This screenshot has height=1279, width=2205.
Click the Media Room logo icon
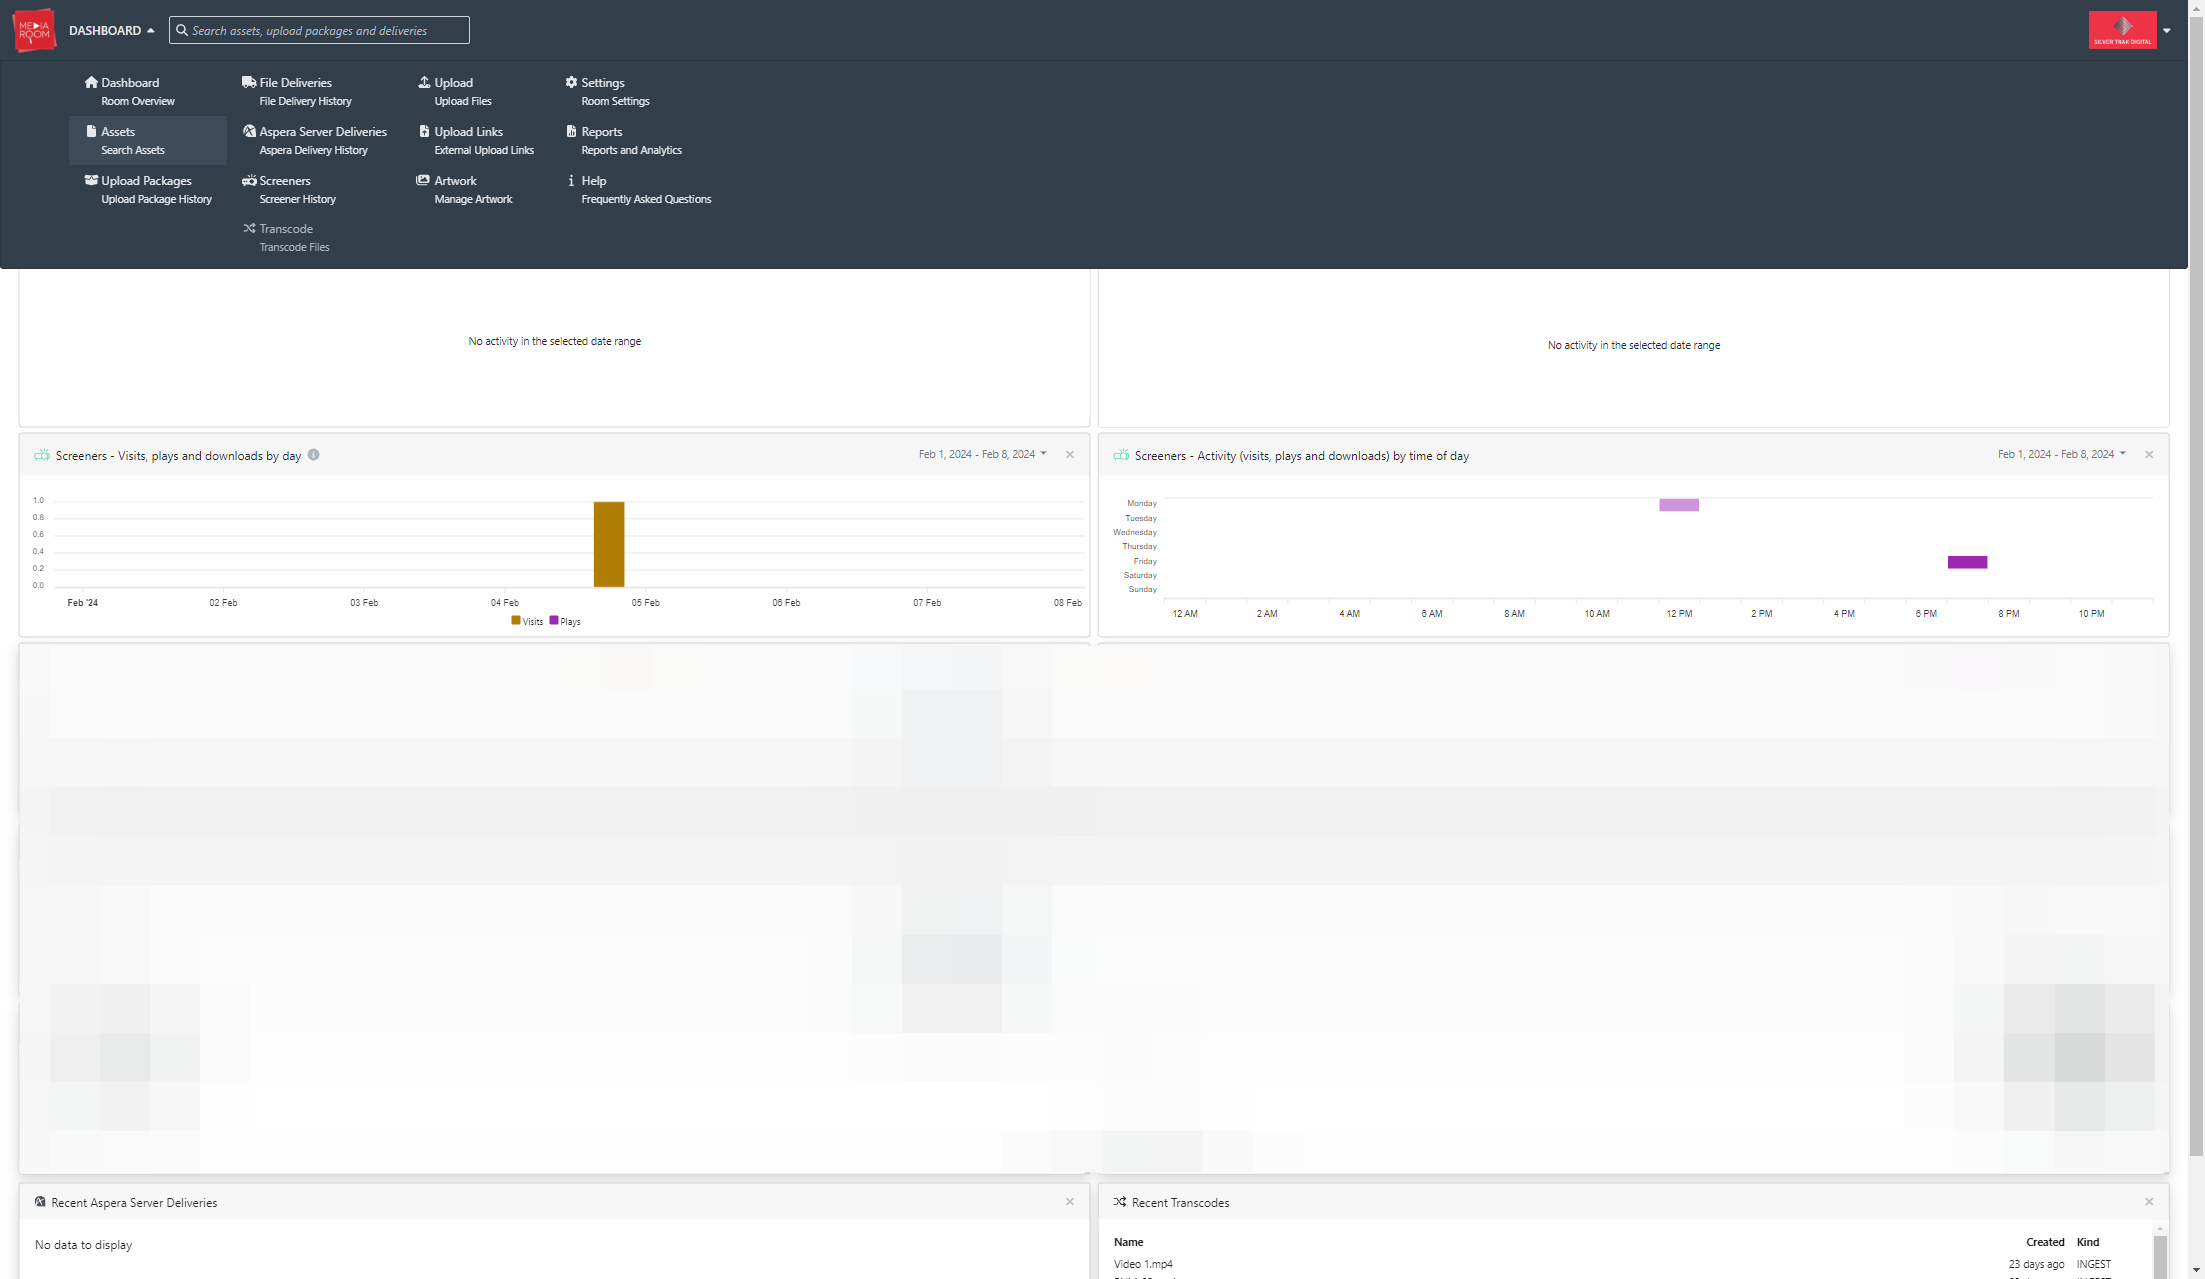click(35, 30)
